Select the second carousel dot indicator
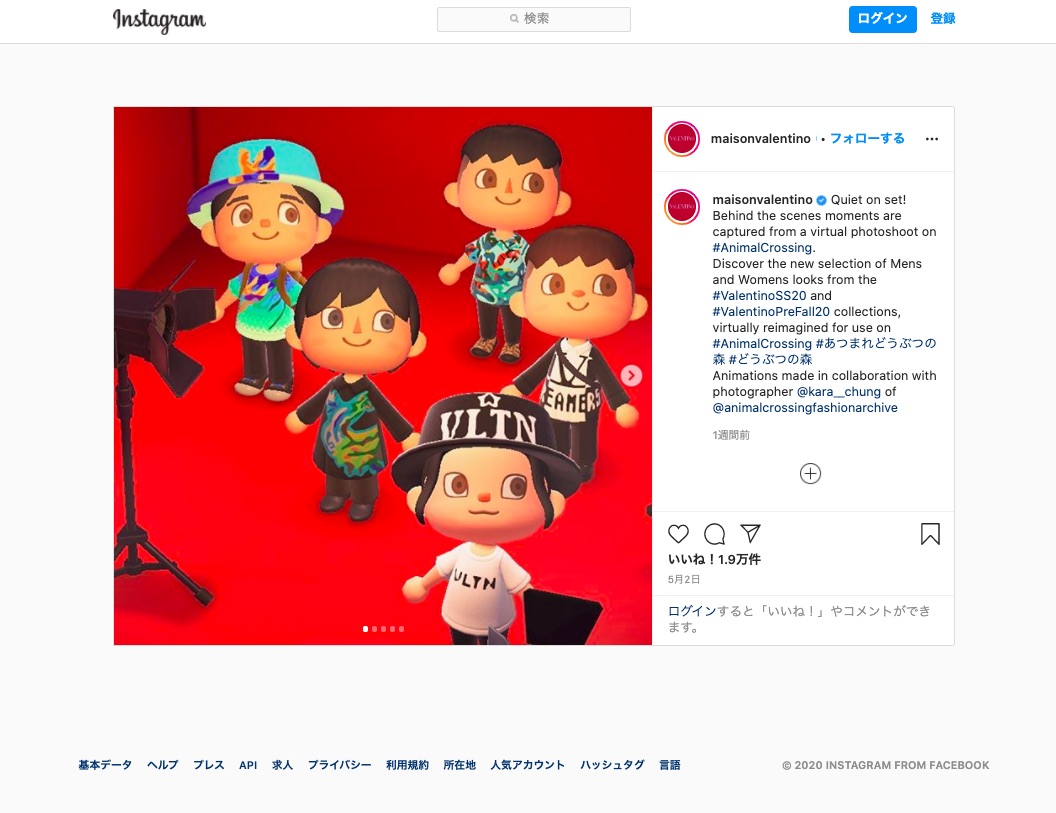 click(374, 629)
